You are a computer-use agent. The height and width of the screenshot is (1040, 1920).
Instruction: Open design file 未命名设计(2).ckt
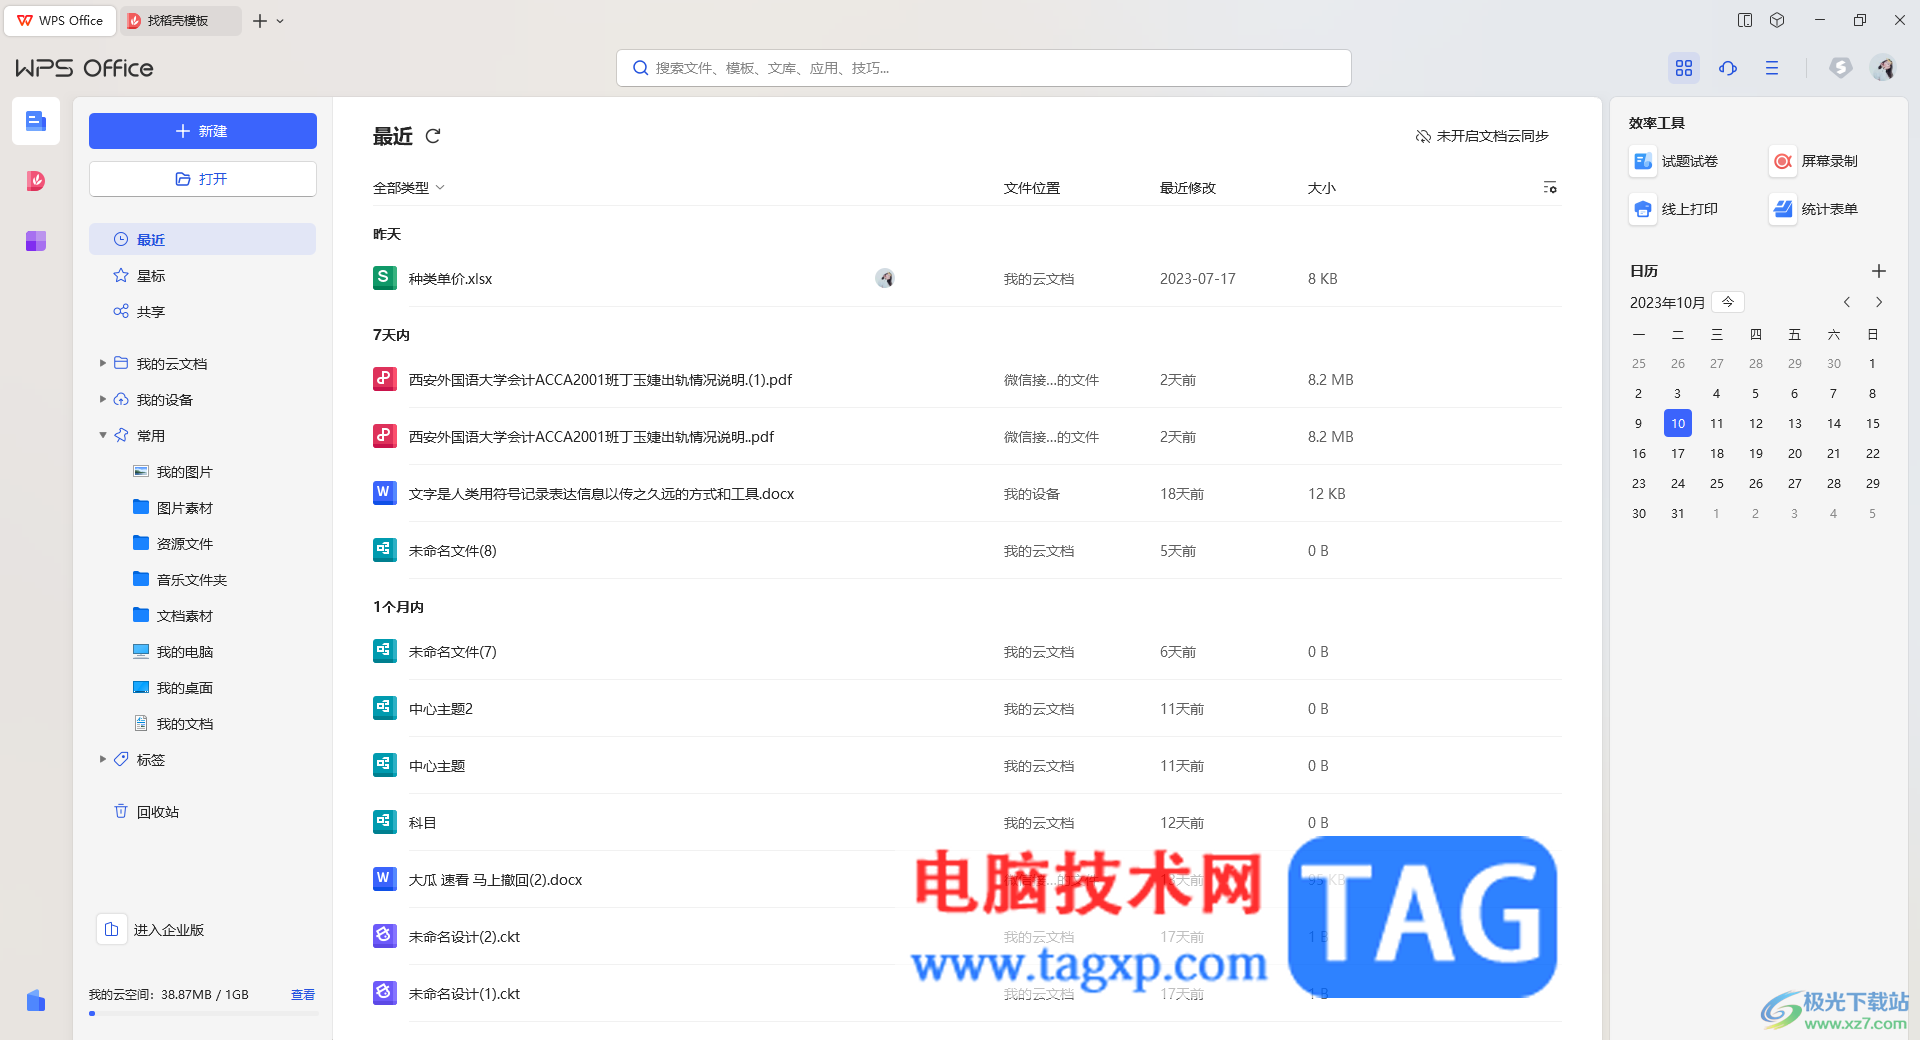(464, 937)
